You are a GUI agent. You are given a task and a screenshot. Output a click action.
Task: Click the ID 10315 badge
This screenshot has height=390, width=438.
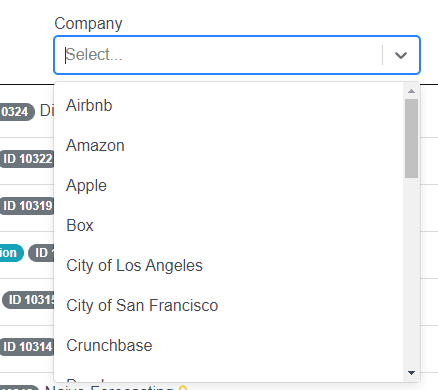pos(29,300)
